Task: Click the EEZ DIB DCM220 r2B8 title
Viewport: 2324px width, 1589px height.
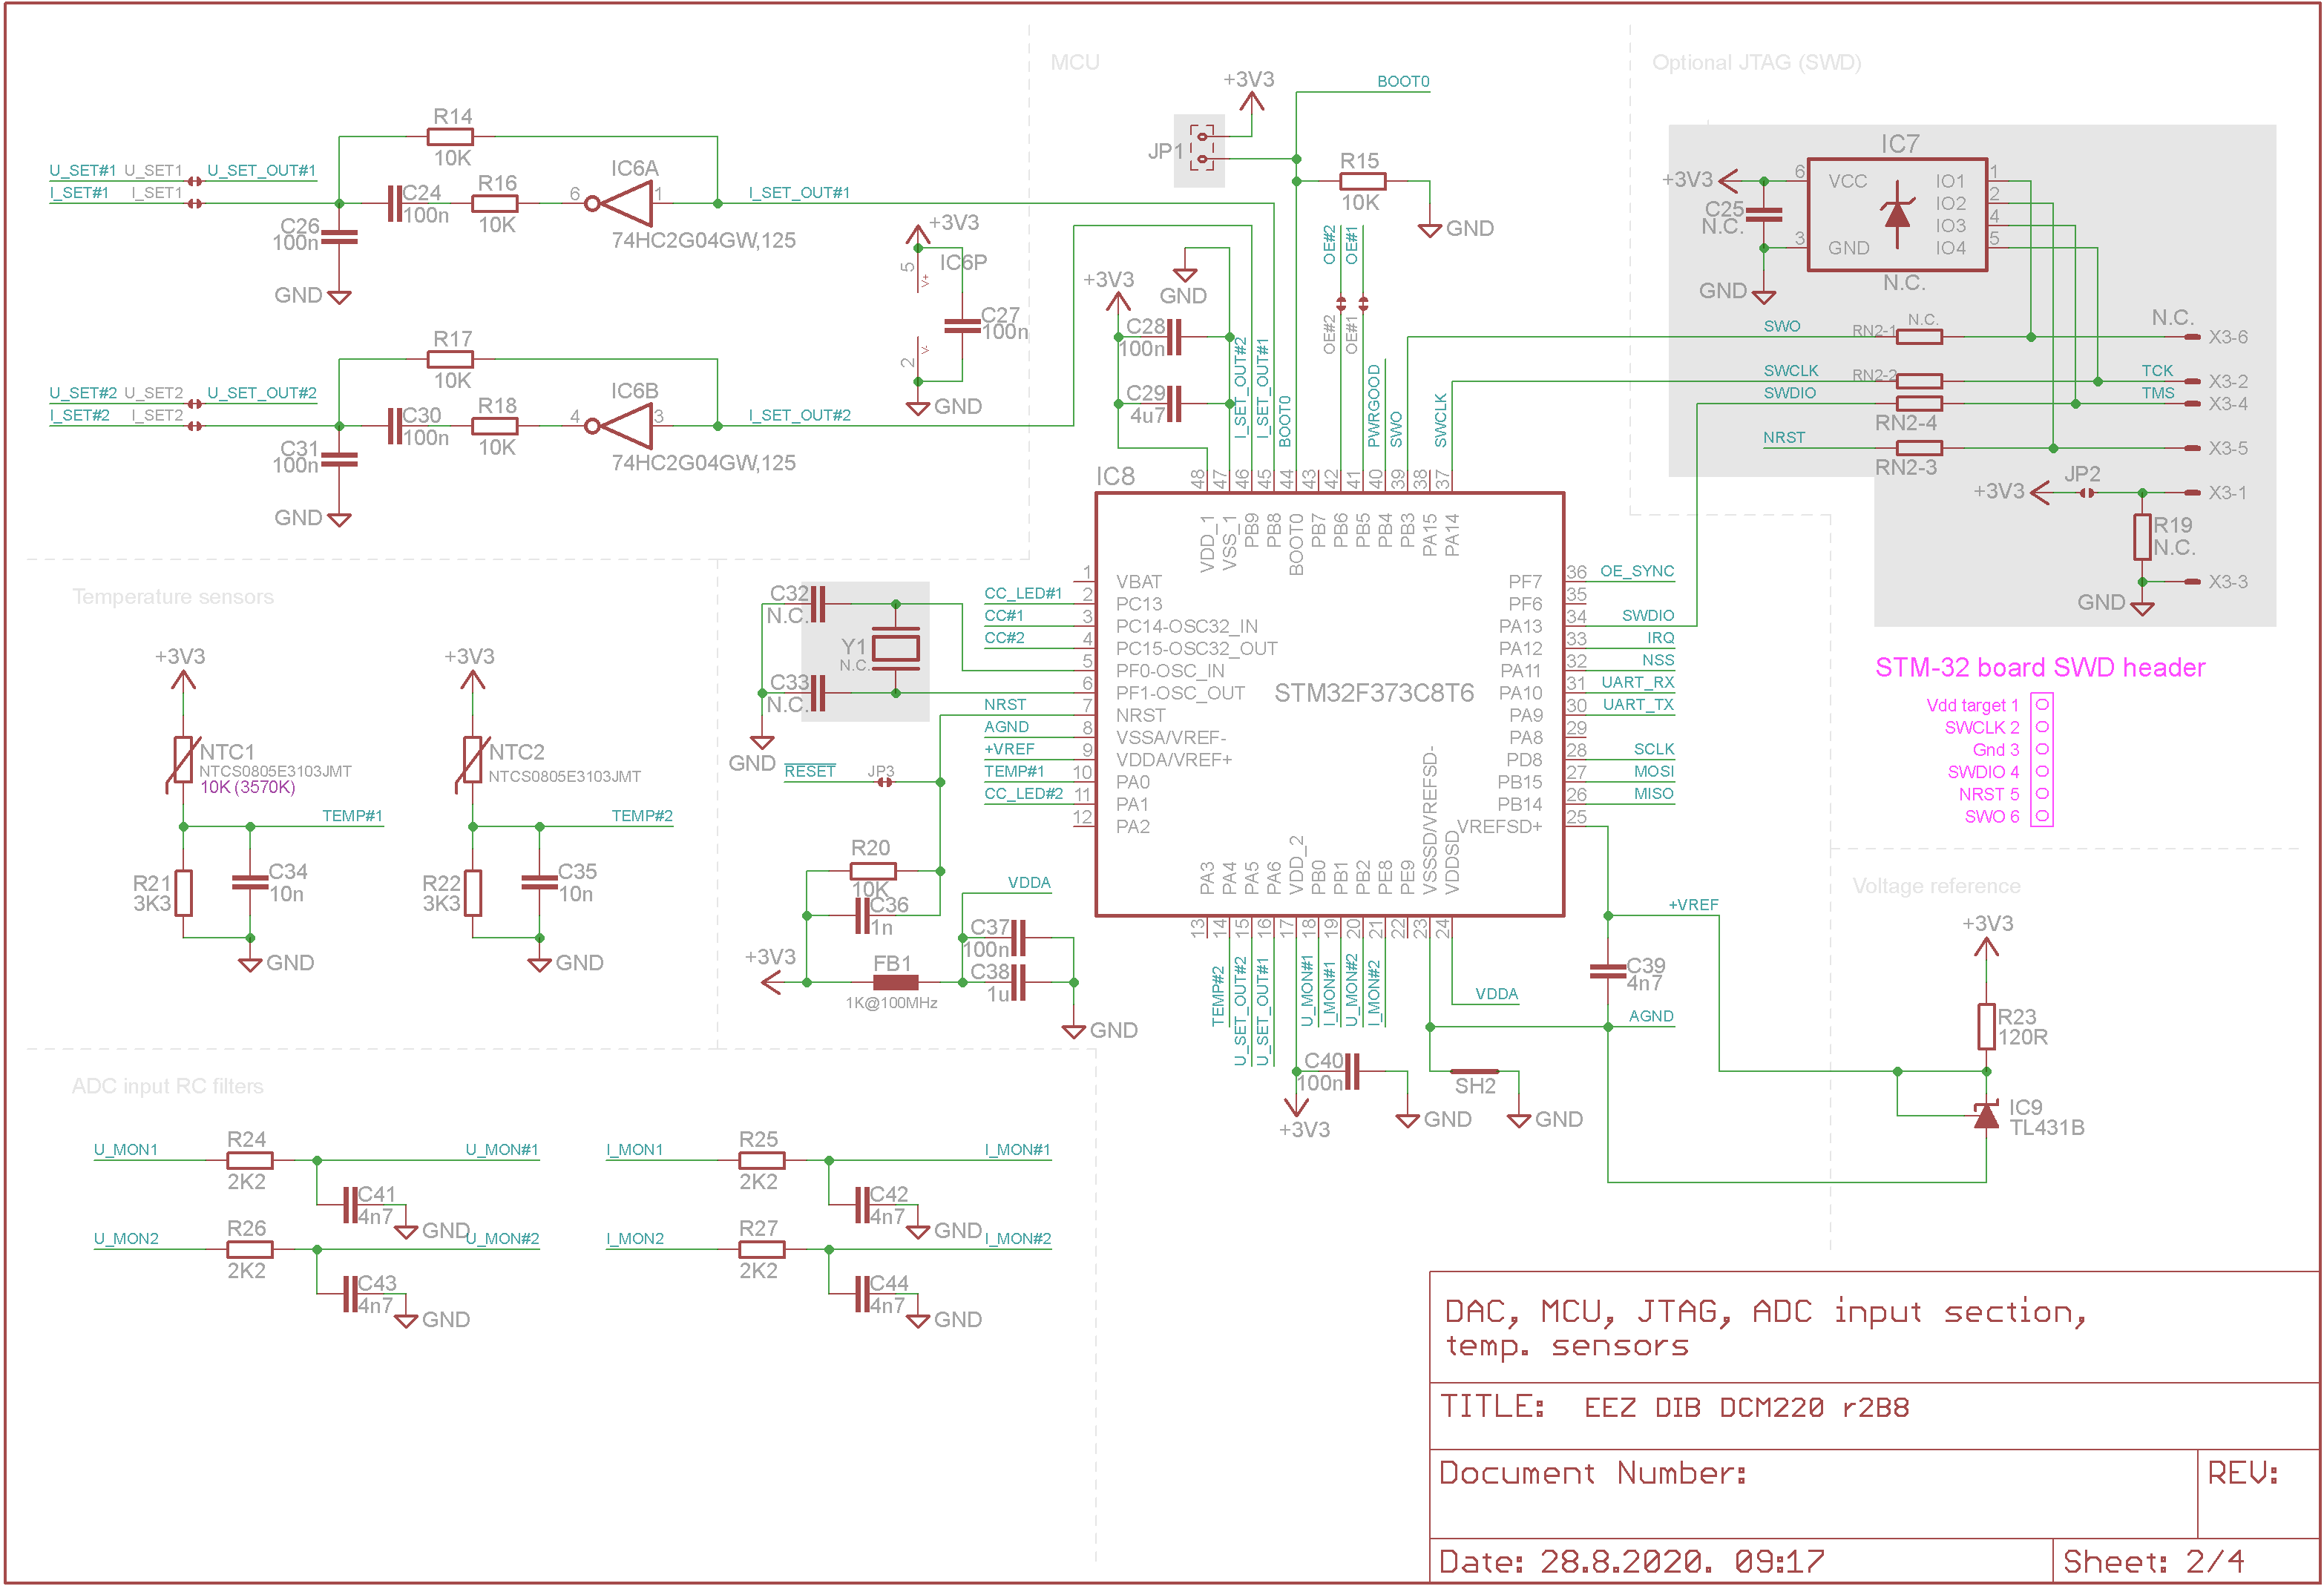Action: 1746,1408
